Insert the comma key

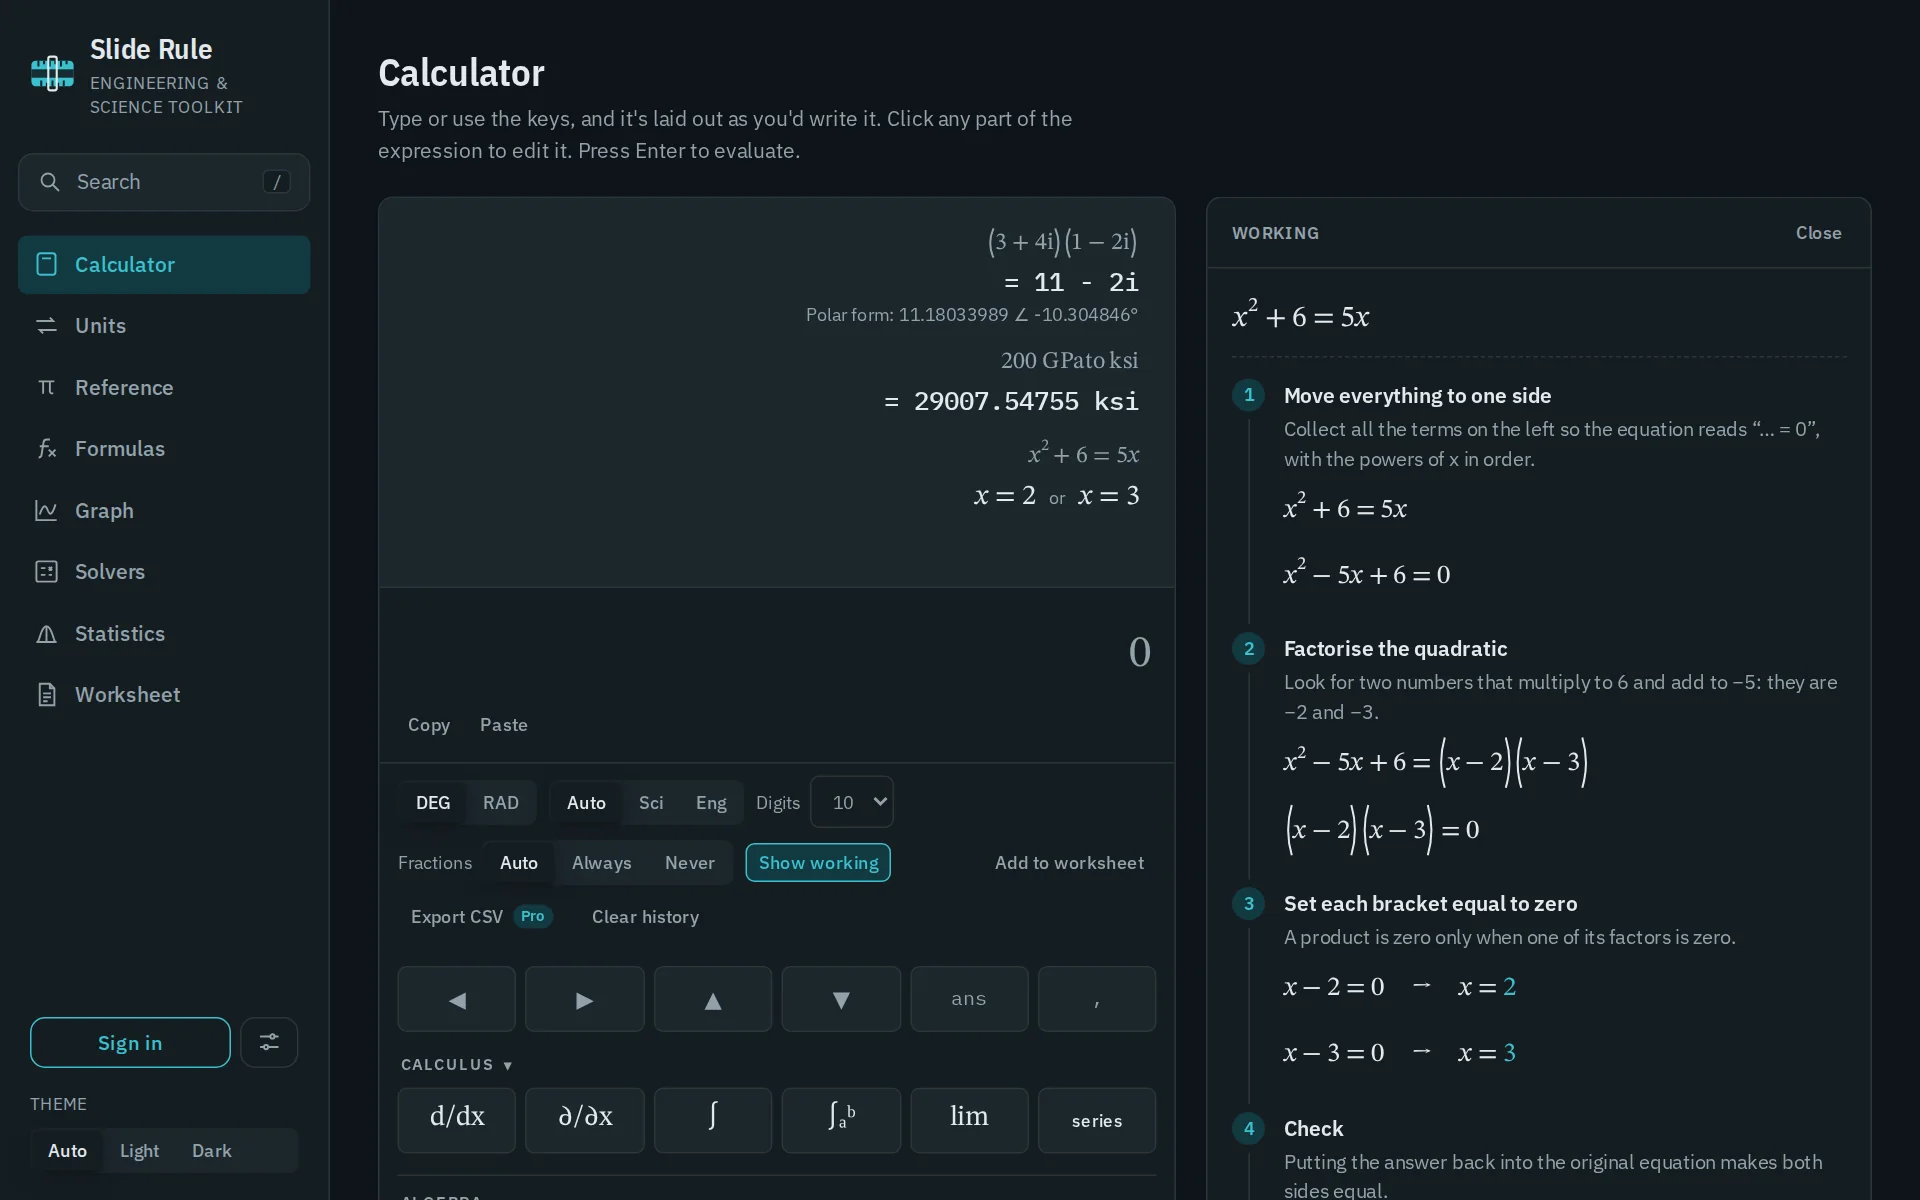(1097, 999)
